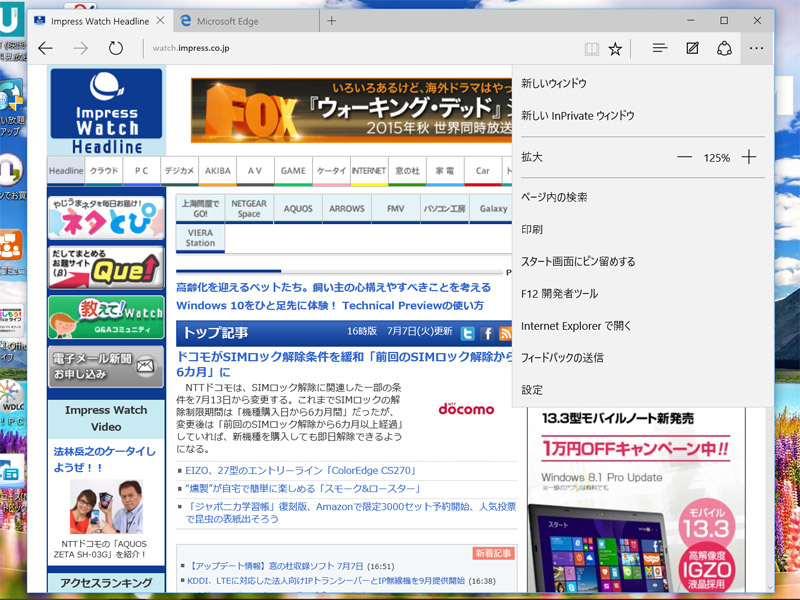Open the EIZO ColorEdge CS270 article link
800x600 pixels.
tap(299, 470)
